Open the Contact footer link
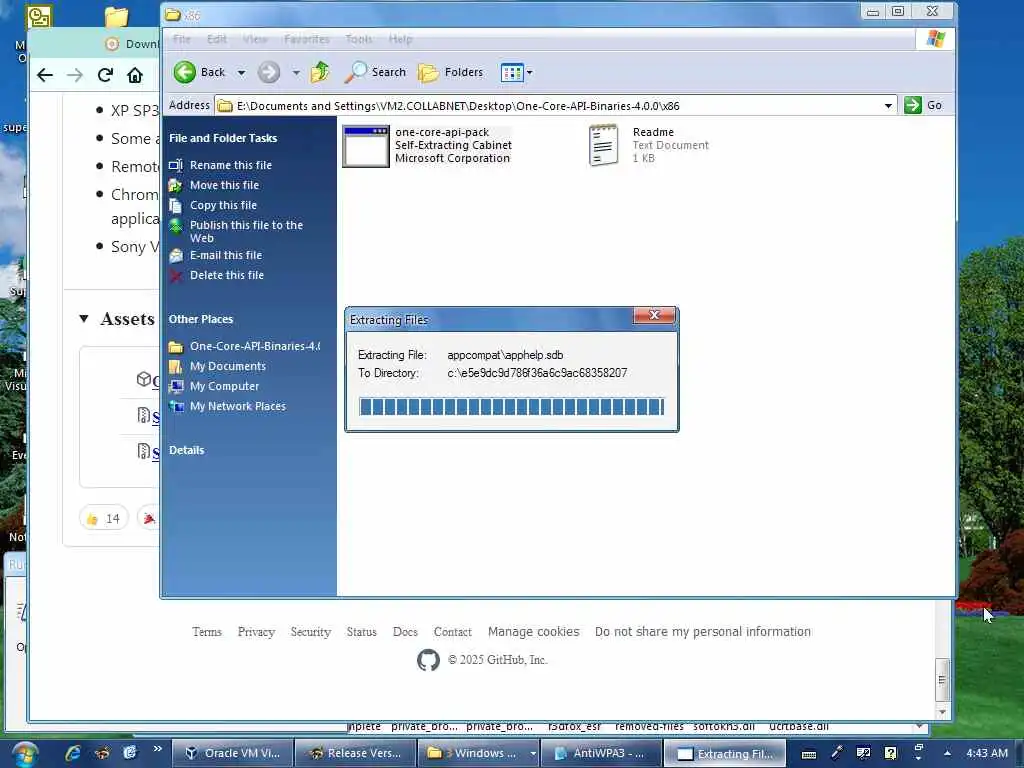 [x=453, y=632]
